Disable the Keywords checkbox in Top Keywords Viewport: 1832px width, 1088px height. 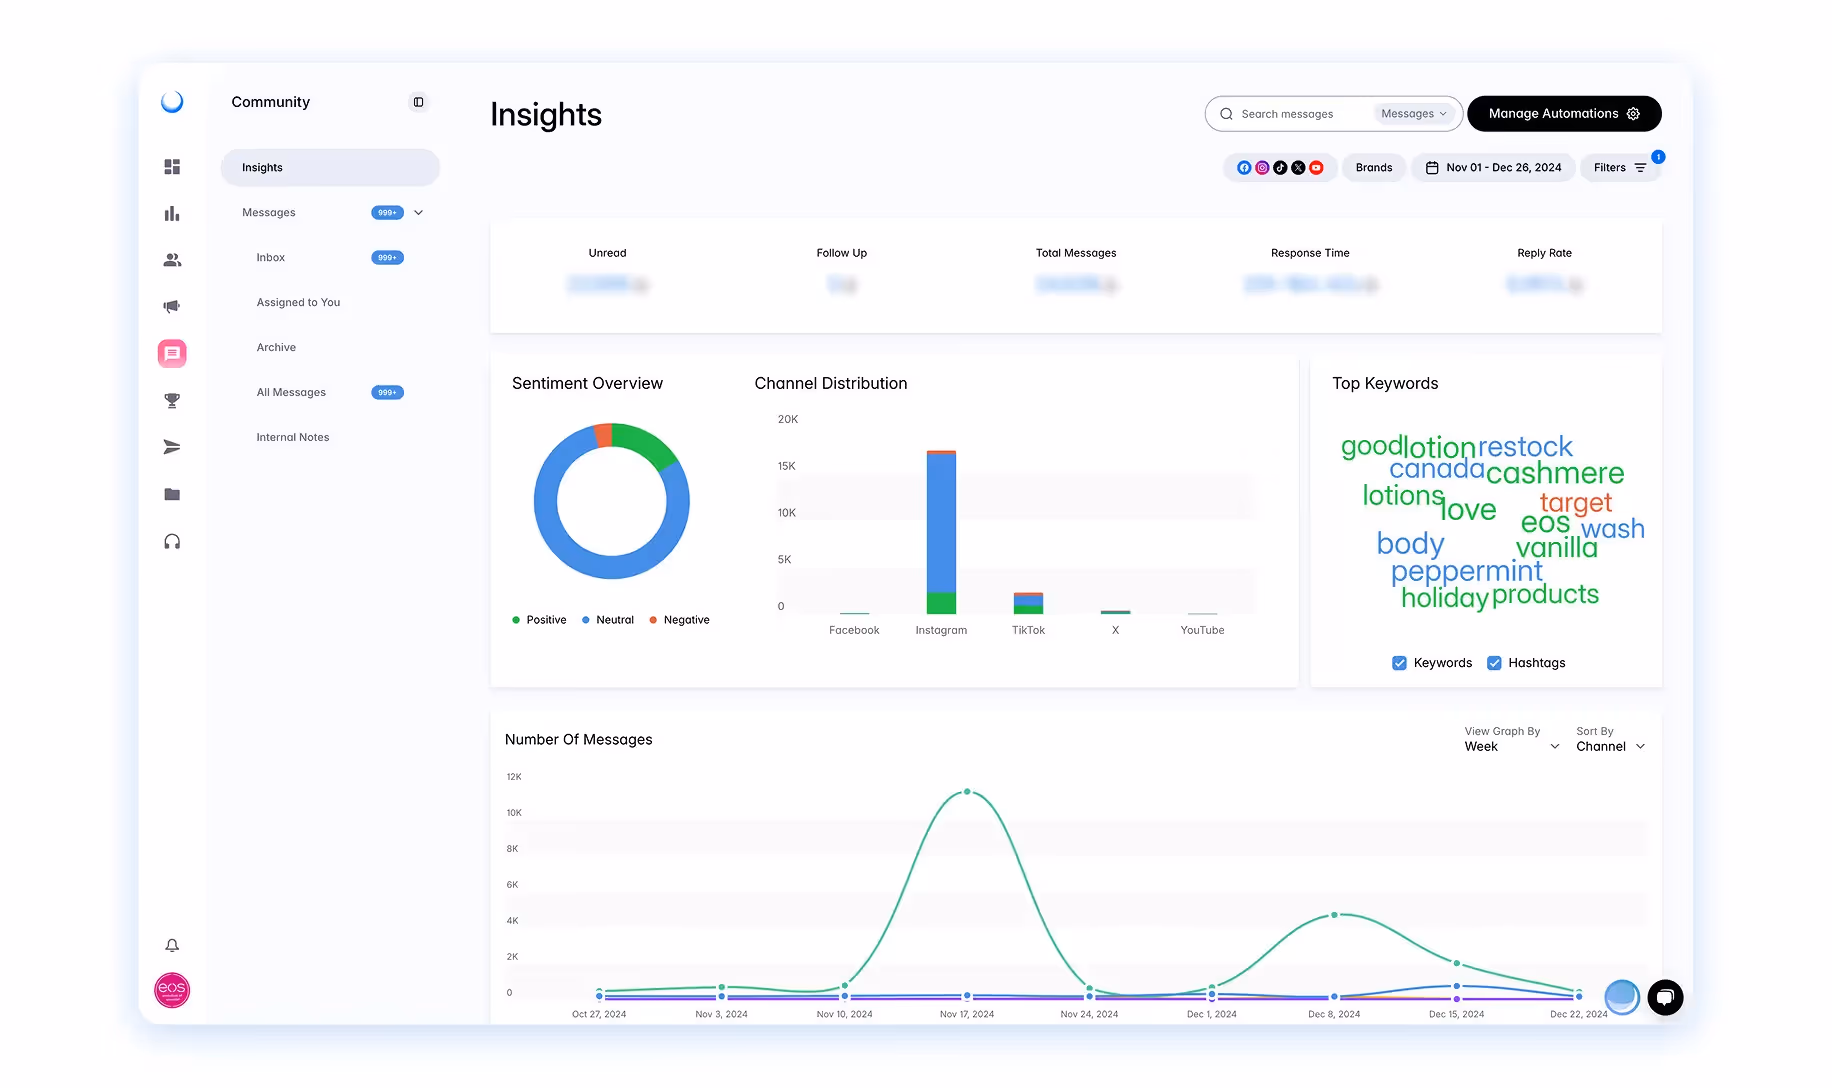[x=1398, y=662]
